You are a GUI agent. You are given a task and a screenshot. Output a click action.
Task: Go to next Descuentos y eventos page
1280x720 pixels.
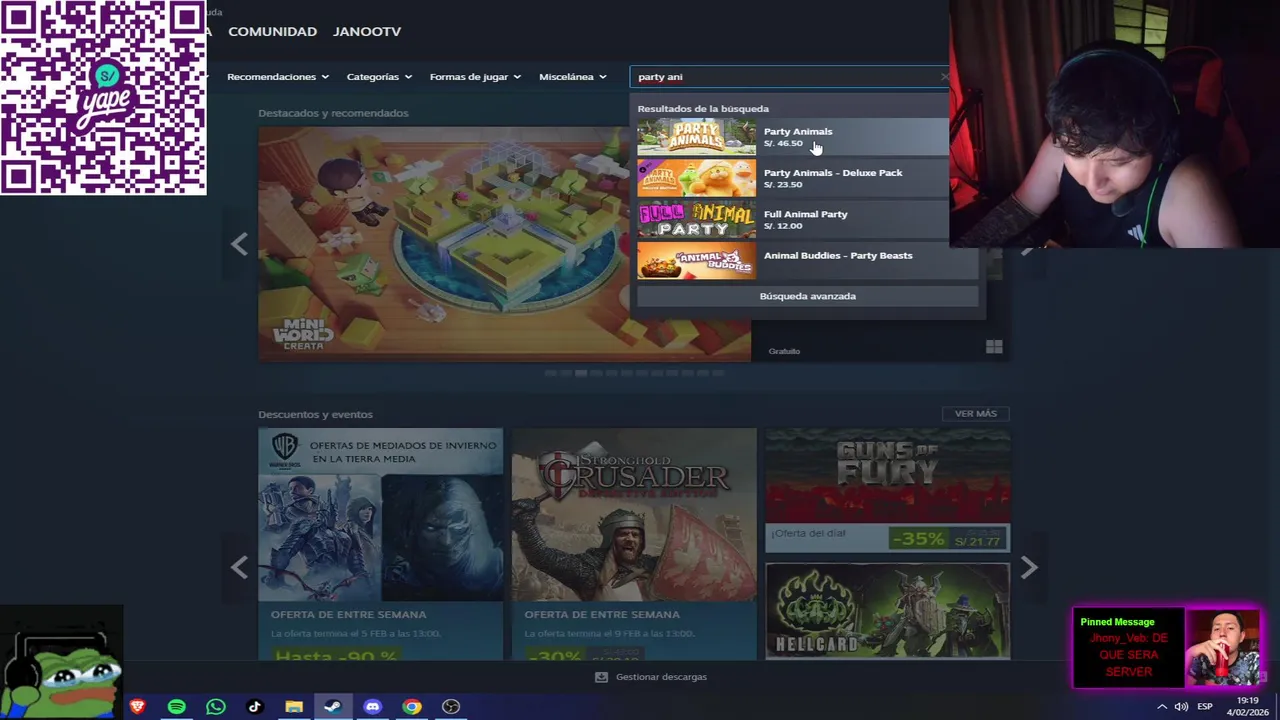[1029, 567]
